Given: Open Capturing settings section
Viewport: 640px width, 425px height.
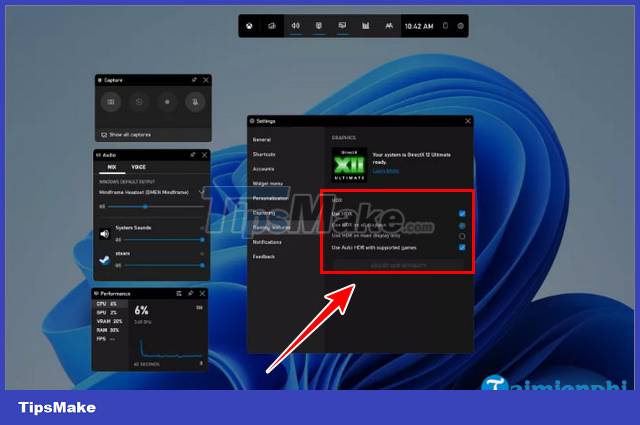Looking at the screenshot, I should [264, 213].
